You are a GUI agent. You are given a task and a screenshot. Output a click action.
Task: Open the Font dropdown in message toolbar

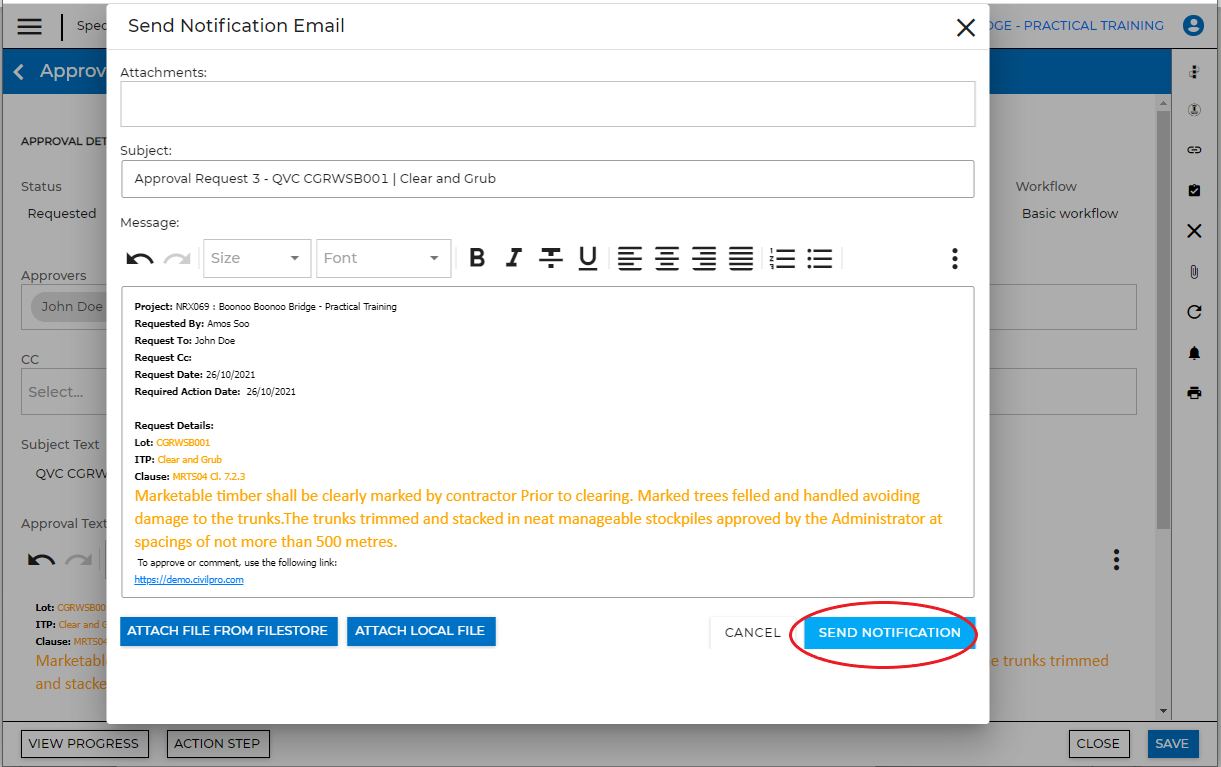(384, 258)
